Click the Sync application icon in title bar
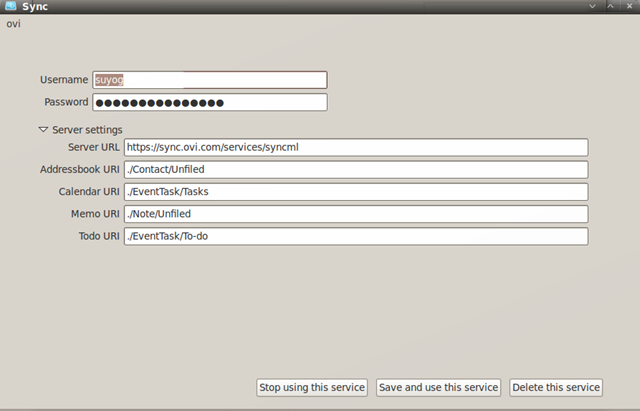The height and width of the screenshot is (411, 640). point(11,6)
